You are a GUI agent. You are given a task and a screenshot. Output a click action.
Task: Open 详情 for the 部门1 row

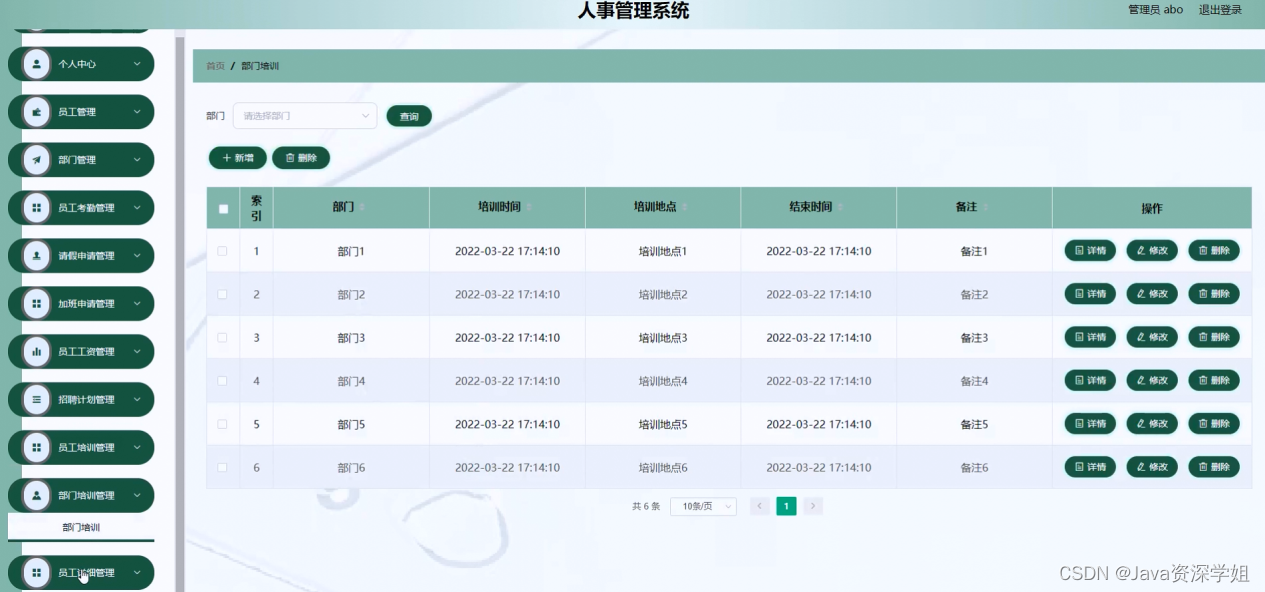tap(1090, 251)
